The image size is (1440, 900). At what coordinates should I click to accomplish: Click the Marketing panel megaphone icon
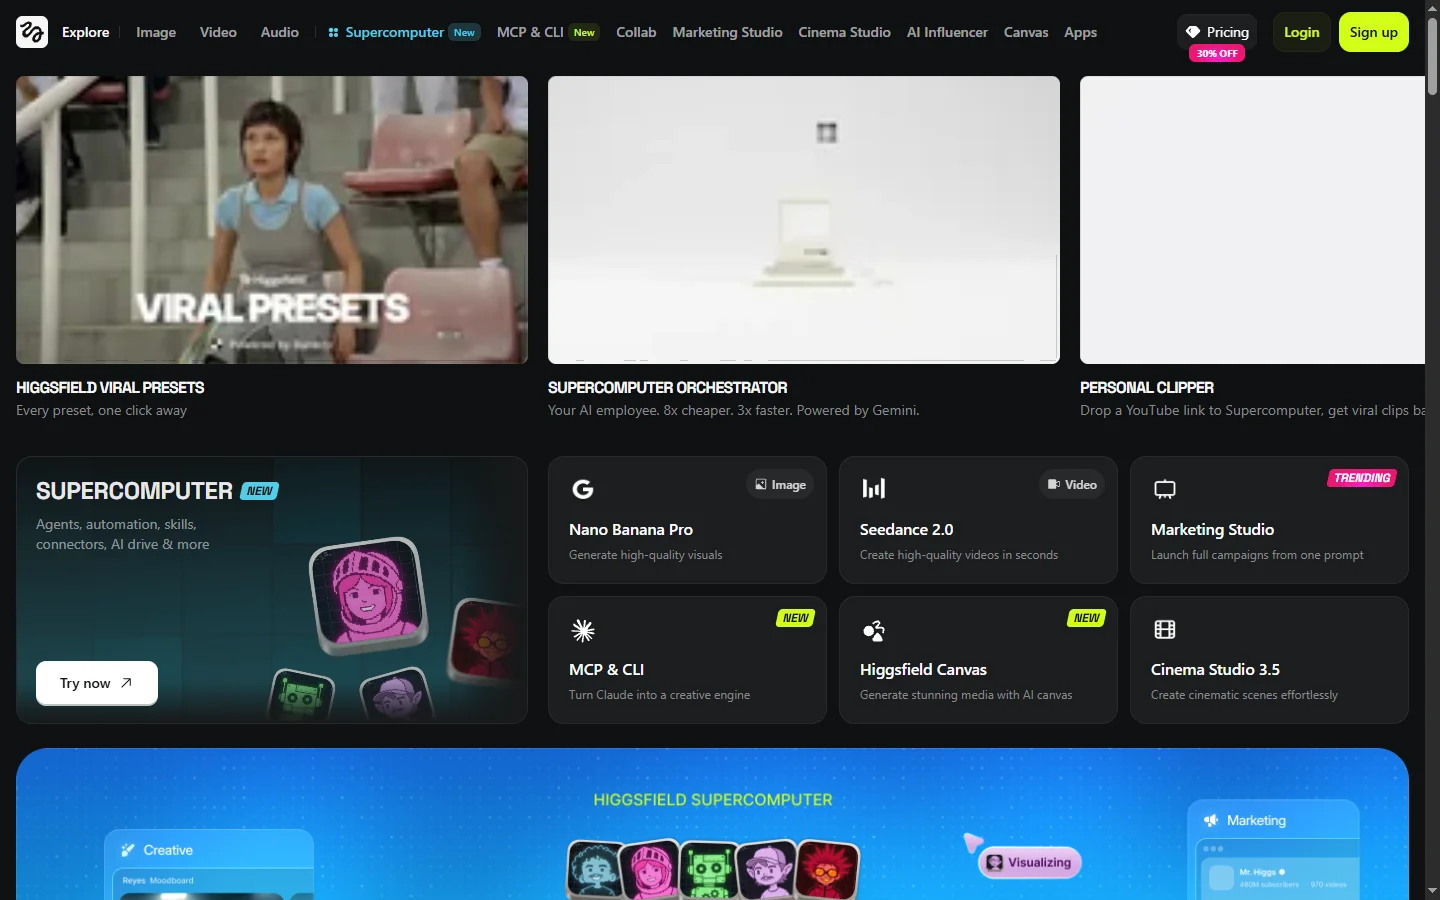tap(1211, 820)
